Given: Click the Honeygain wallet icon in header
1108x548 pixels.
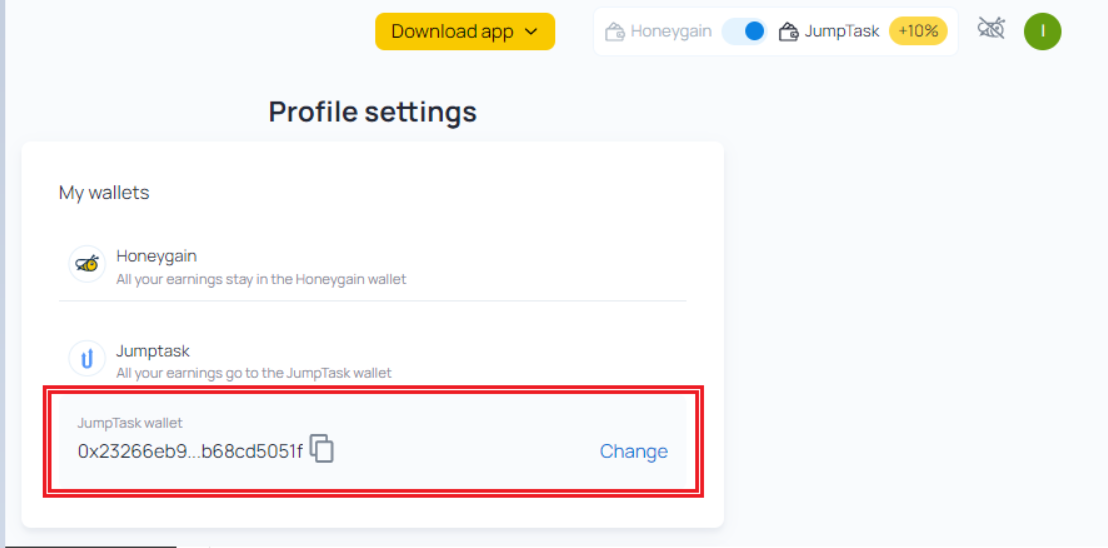Looking at the screenshot, I should [x=615, y=32].
